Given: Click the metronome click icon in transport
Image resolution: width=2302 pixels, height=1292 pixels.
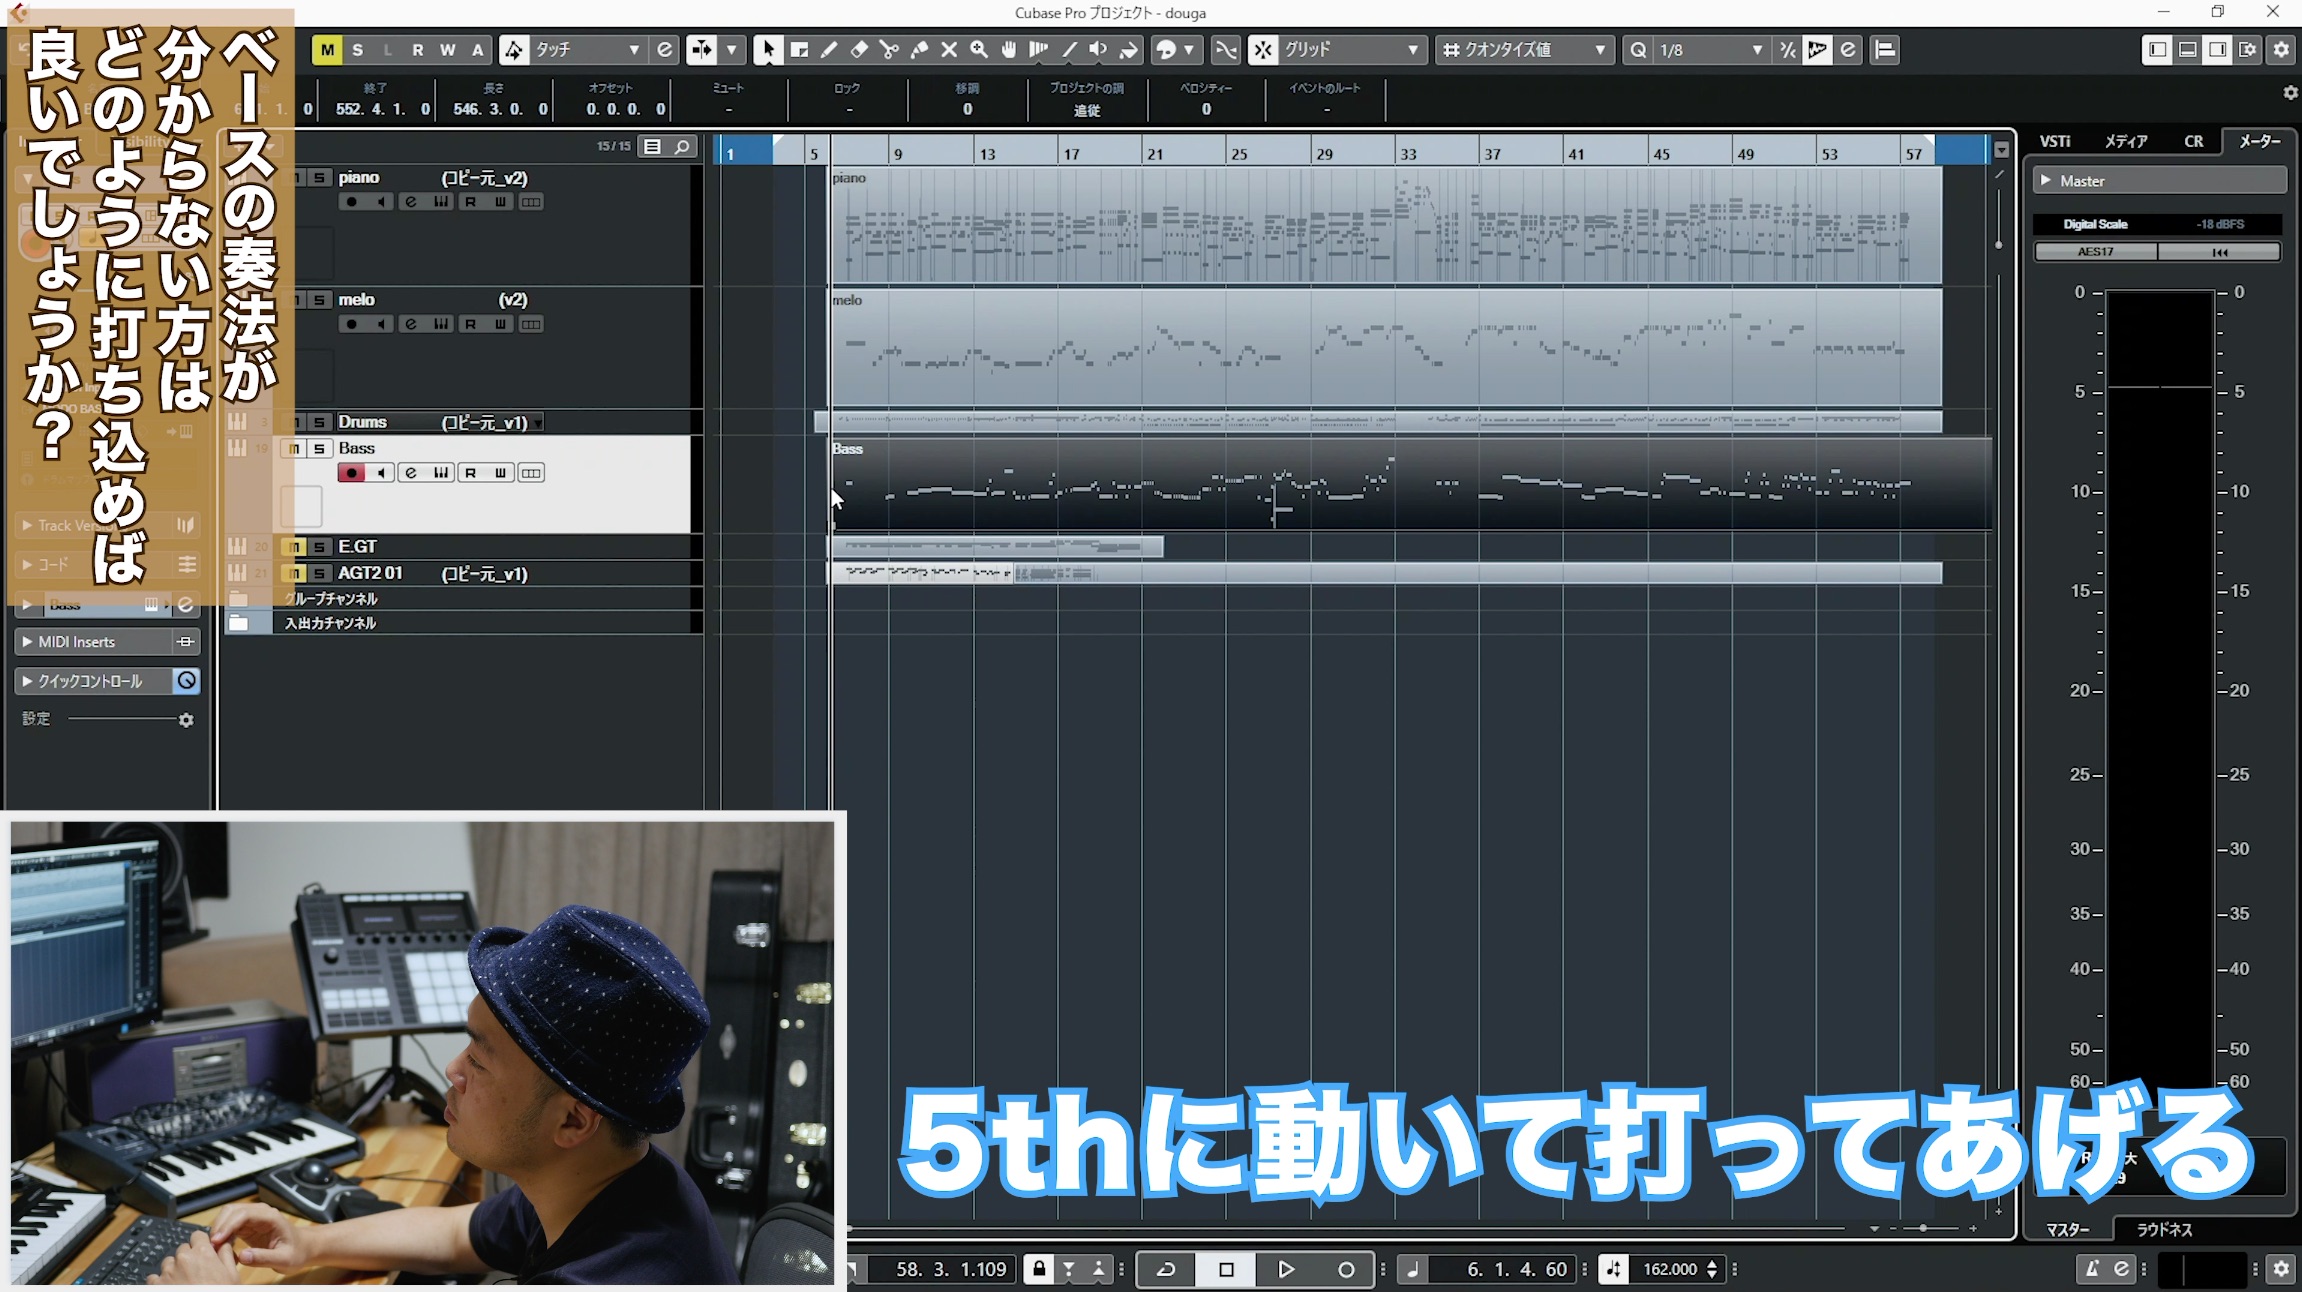Looking at the screenshot, I should tap(2091, 1269).
